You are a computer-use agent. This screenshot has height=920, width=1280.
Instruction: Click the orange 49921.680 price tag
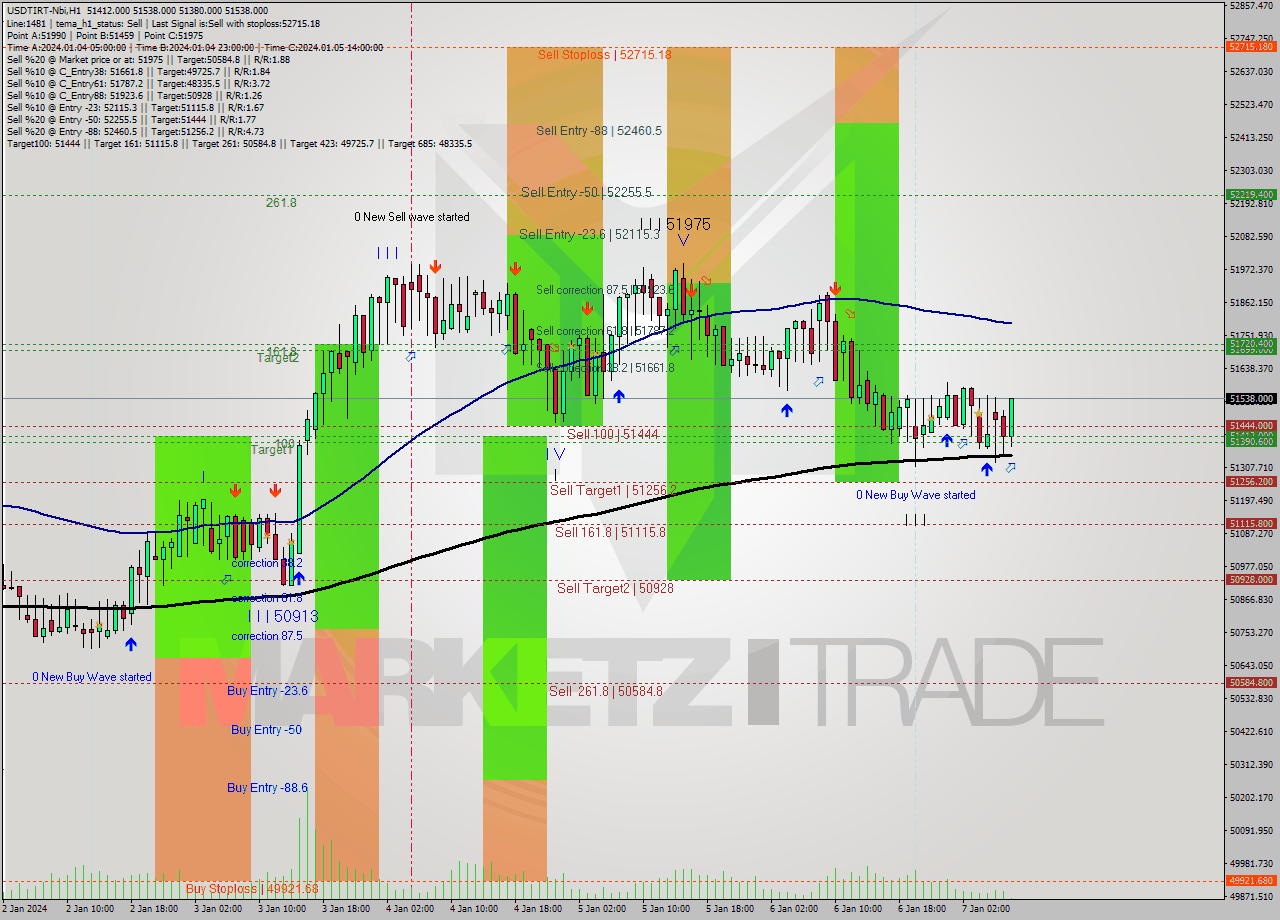(1251, 881)
